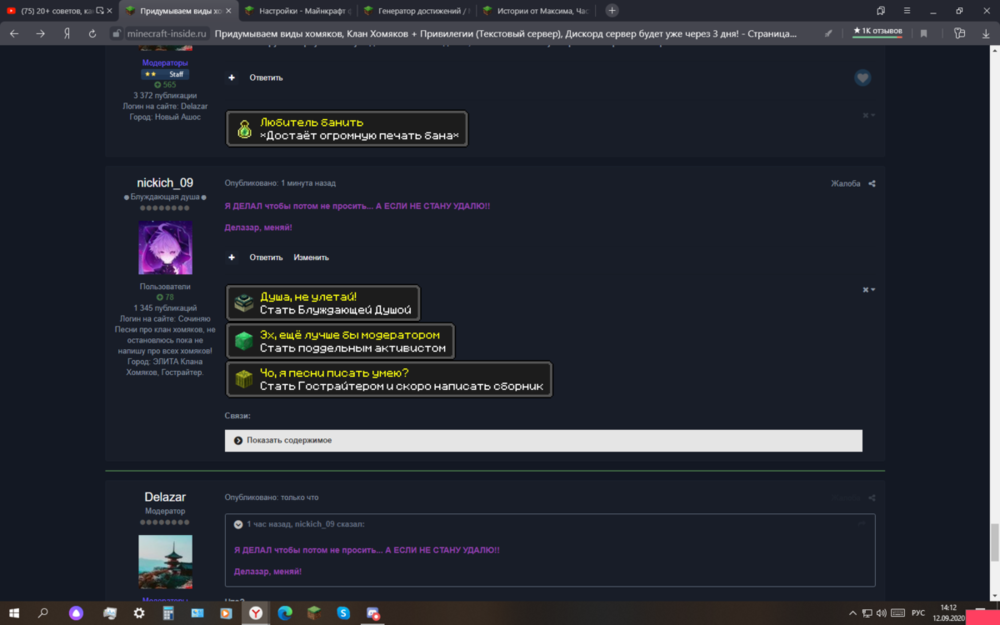Open the 1К отзывов site rating badge

(878, 31)
